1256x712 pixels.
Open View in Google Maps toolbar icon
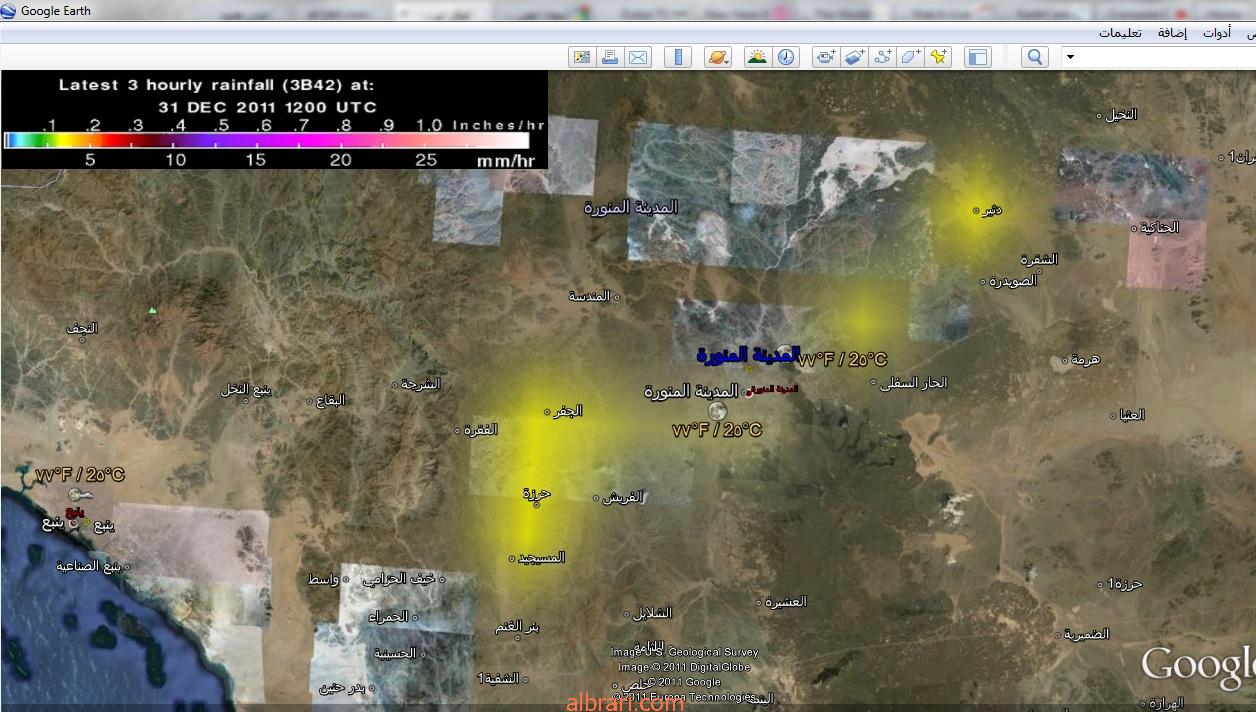pyautogui.click(x=581, y=57)
